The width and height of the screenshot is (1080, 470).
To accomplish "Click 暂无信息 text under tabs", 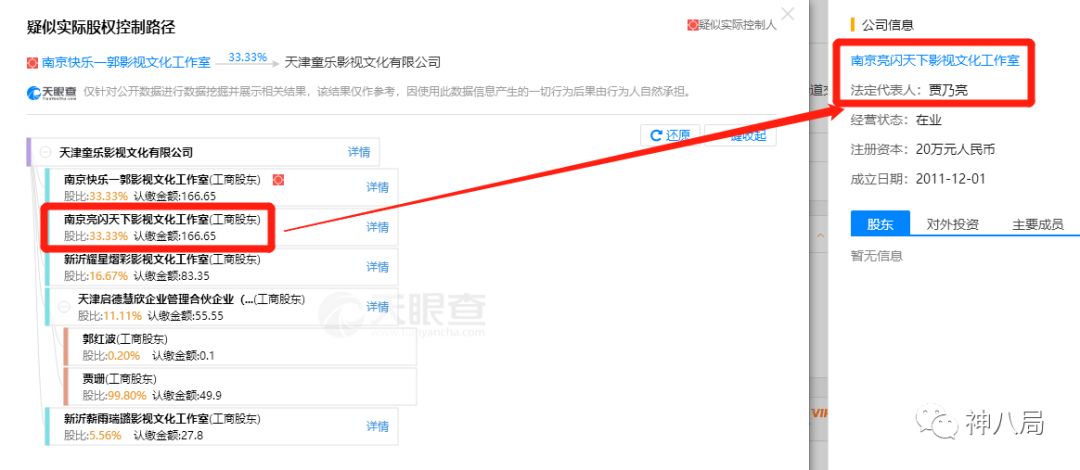I will (877, 256).
